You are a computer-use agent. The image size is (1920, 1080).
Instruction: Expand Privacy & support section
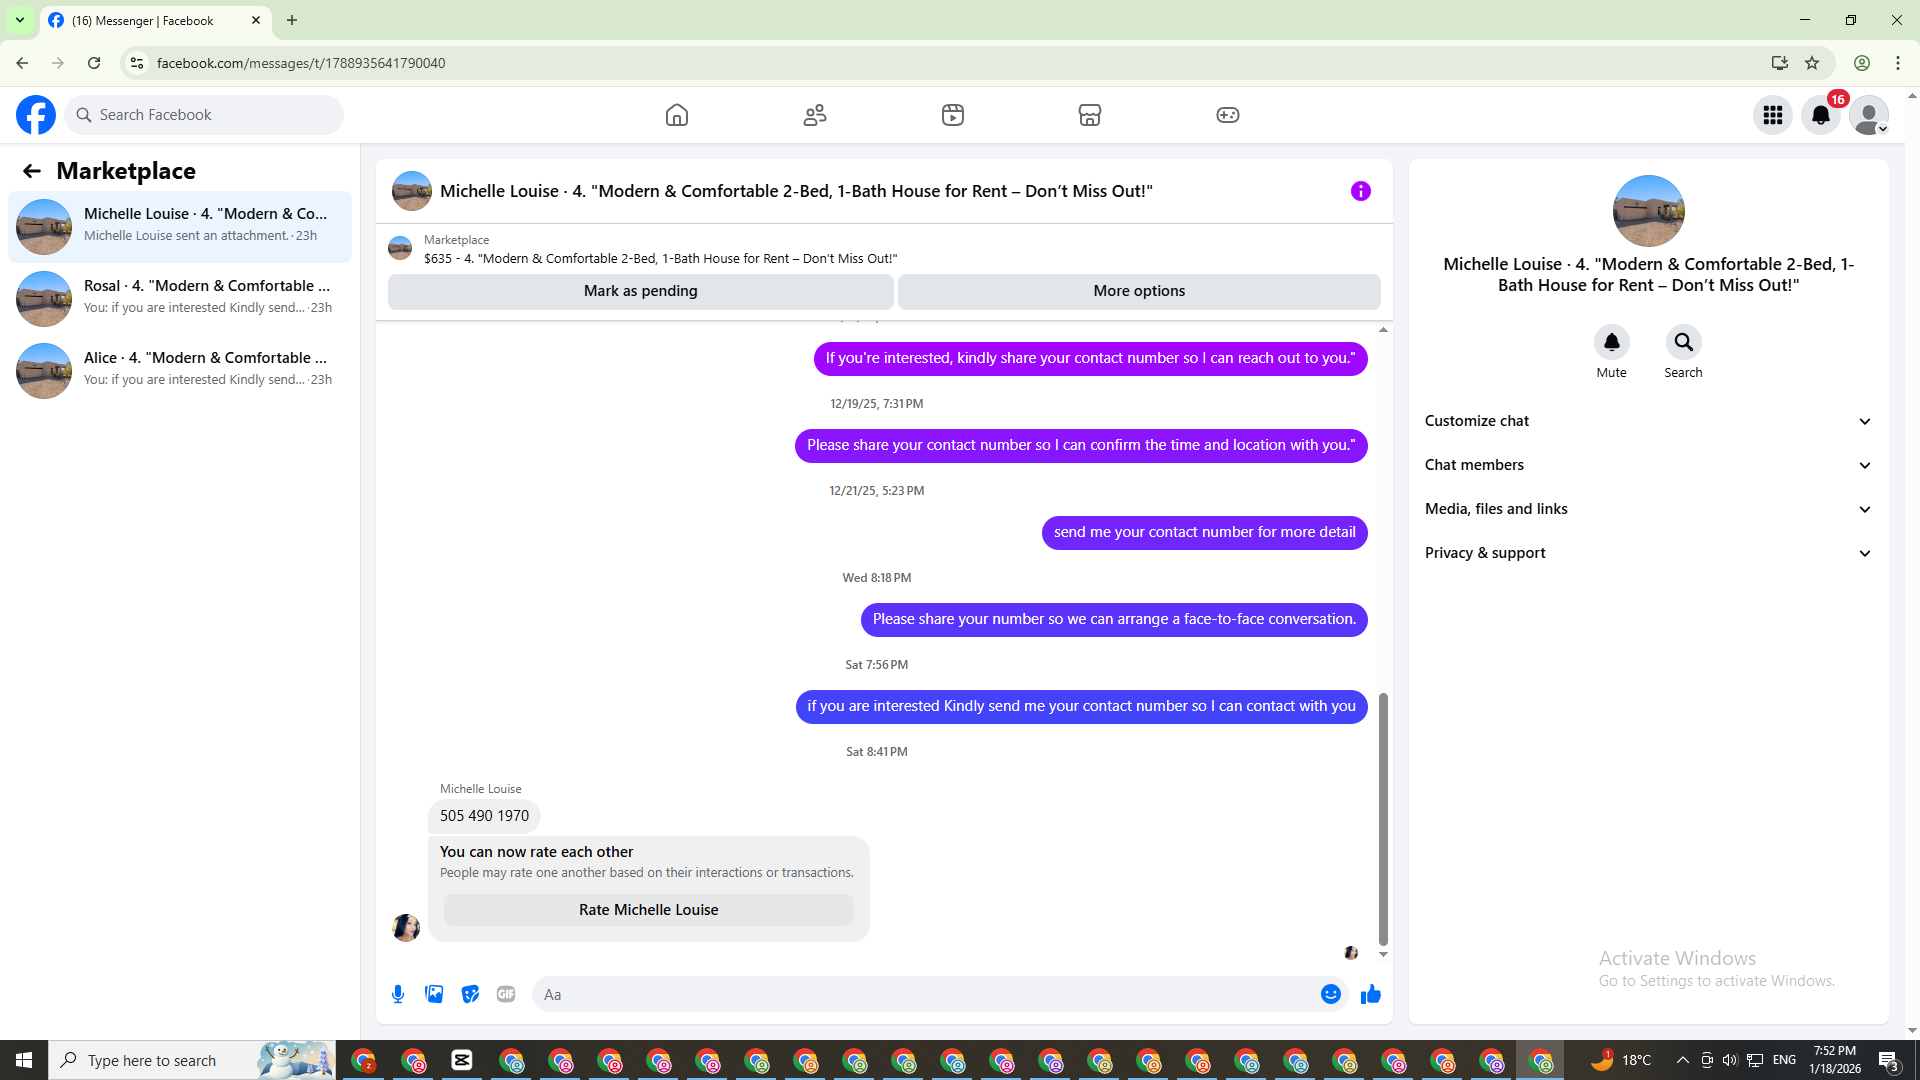[1647, 553]
